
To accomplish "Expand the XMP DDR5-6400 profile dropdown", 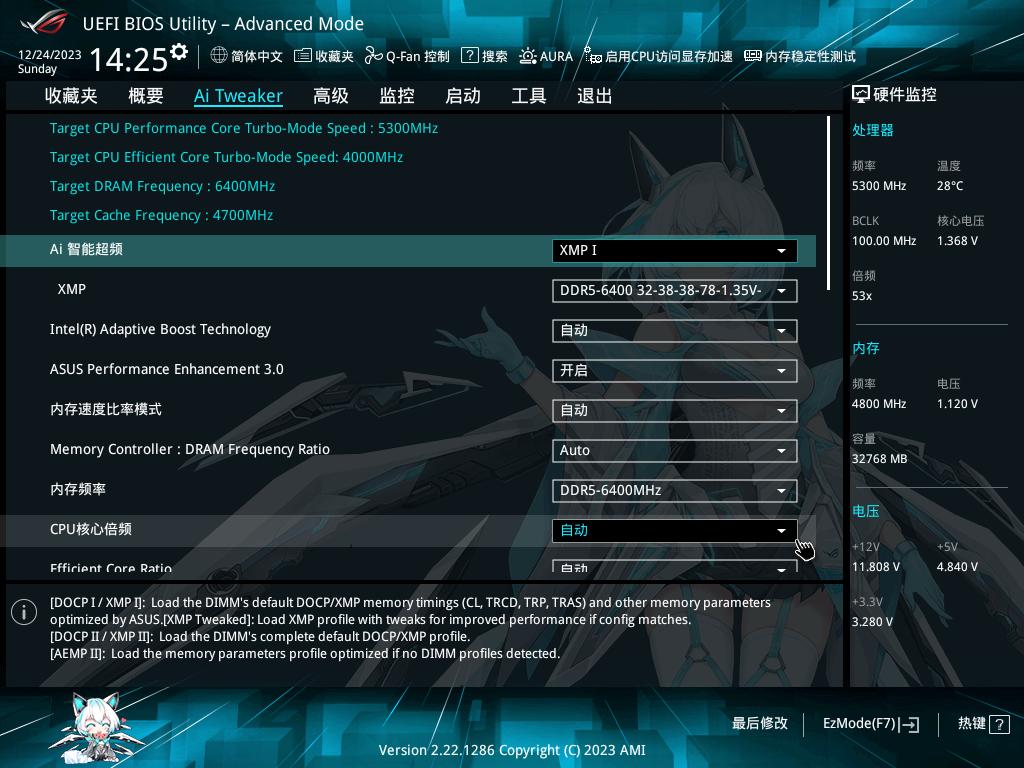I will pyautogui.click(x=675, y=291).
